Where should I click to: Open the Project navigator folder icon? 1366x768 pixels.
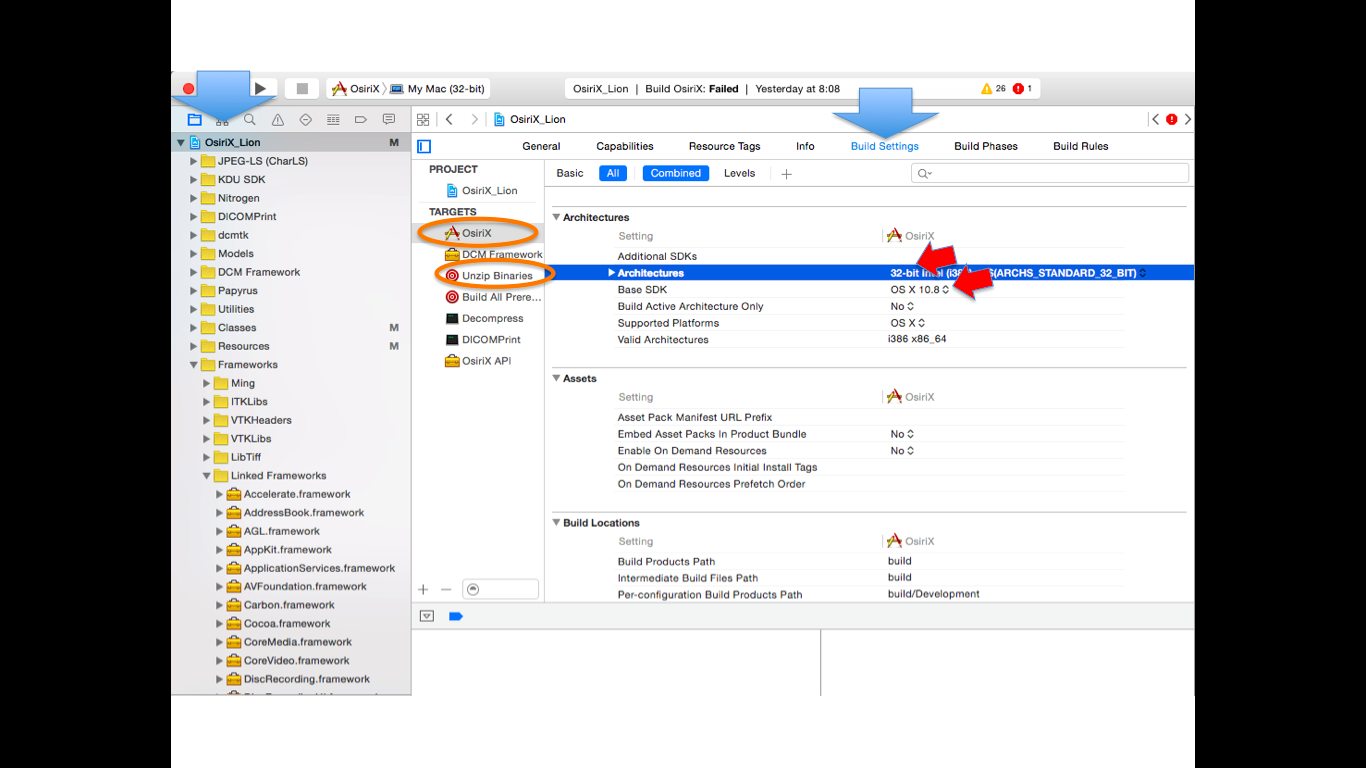194,119
